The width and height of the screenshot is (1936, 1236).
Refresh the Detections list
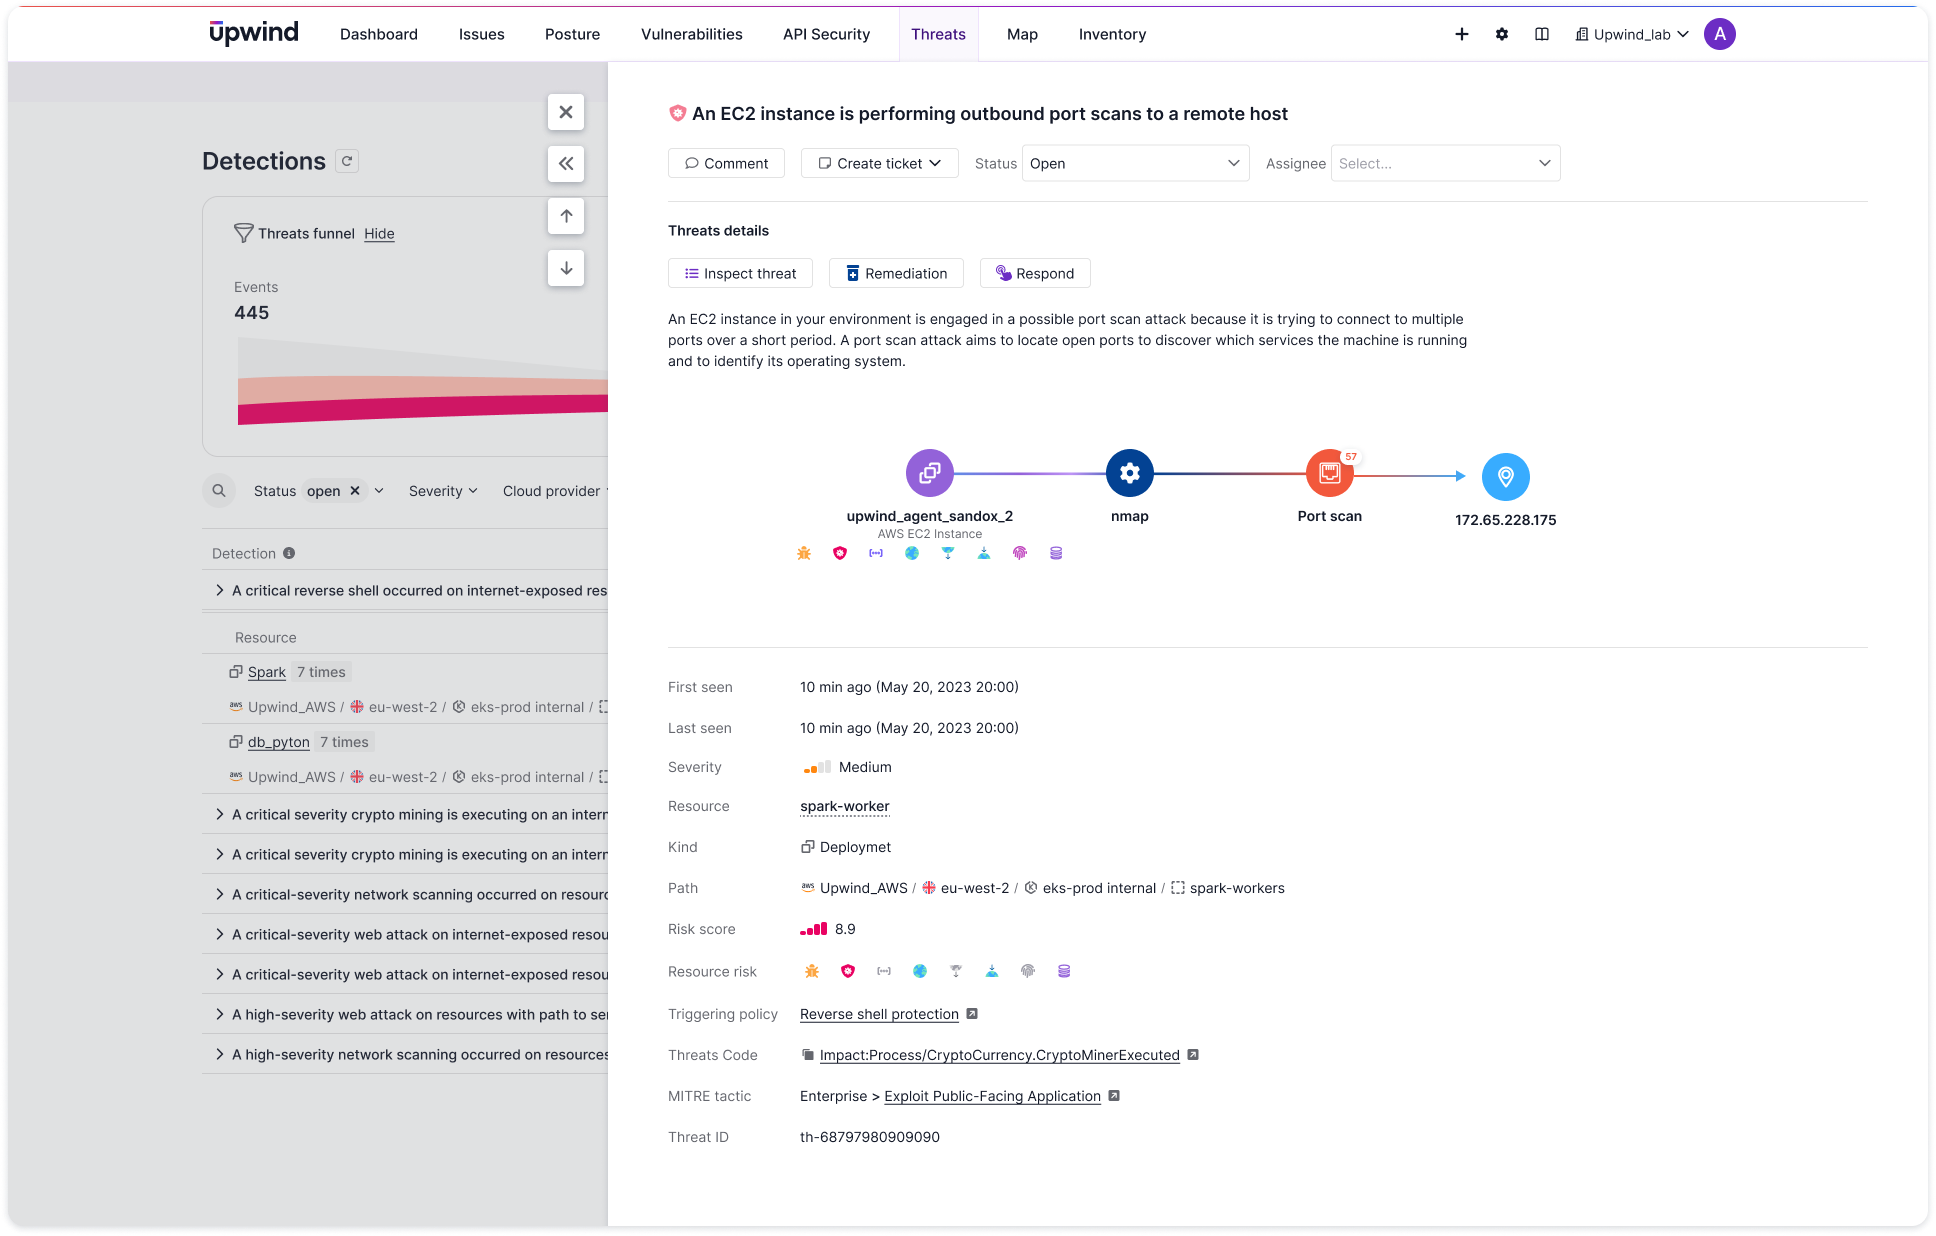pyautogui.click(x=347, y=161)
